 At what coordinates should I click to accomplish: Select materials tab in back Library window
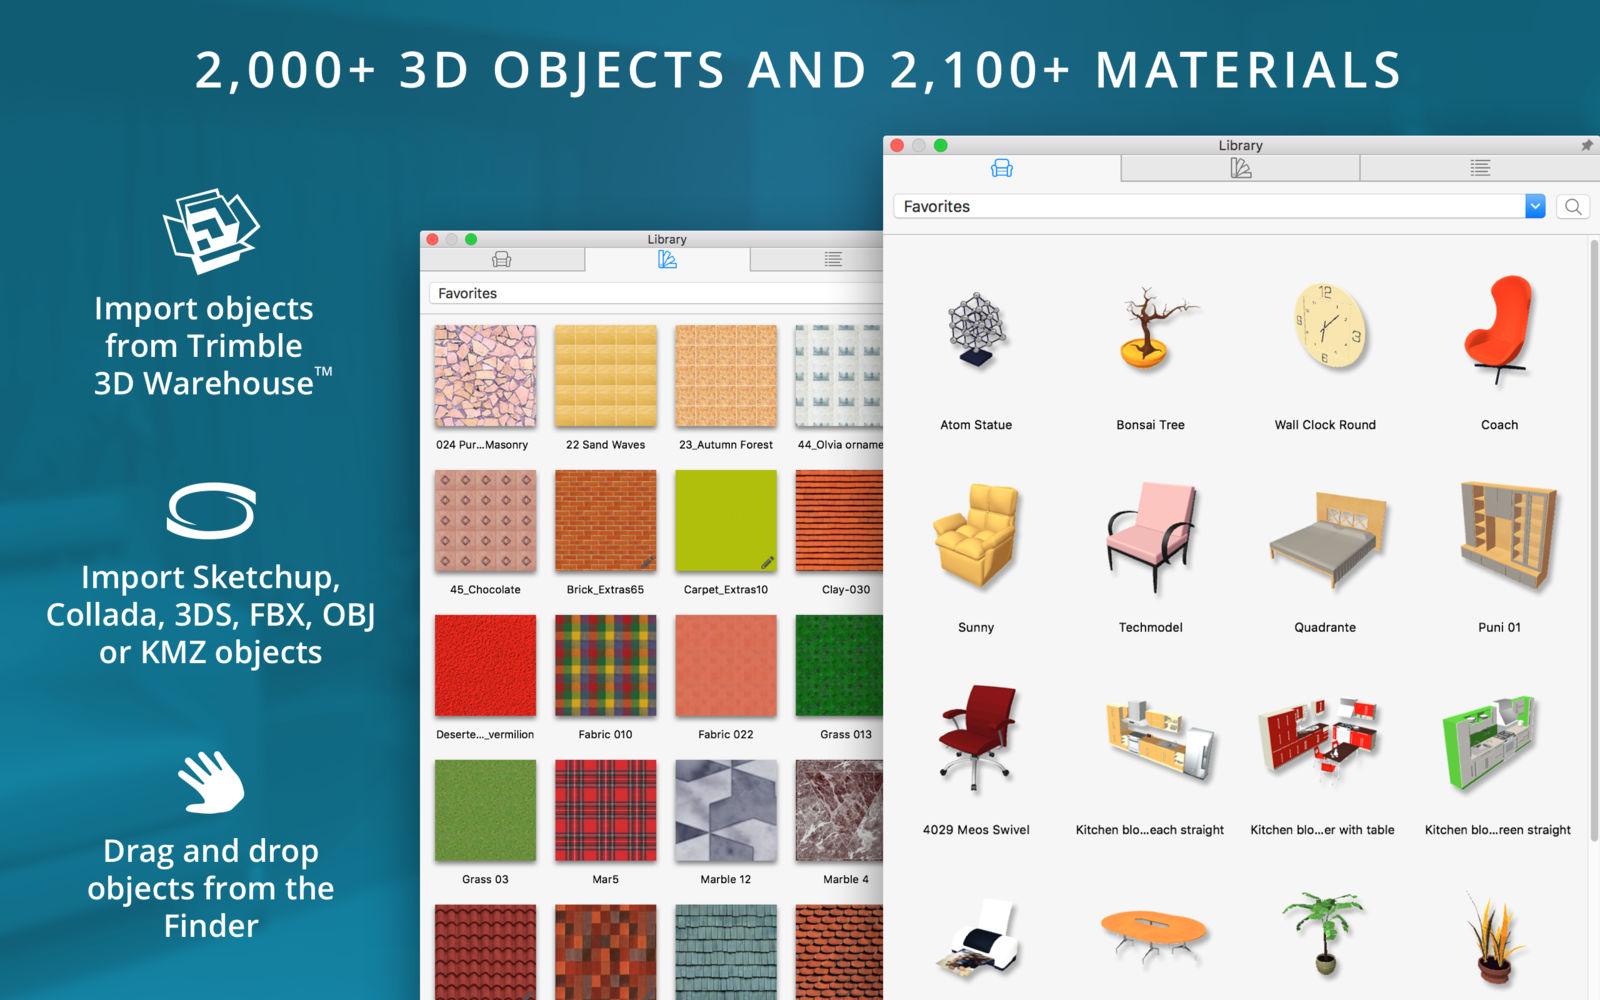click(667, 260)
